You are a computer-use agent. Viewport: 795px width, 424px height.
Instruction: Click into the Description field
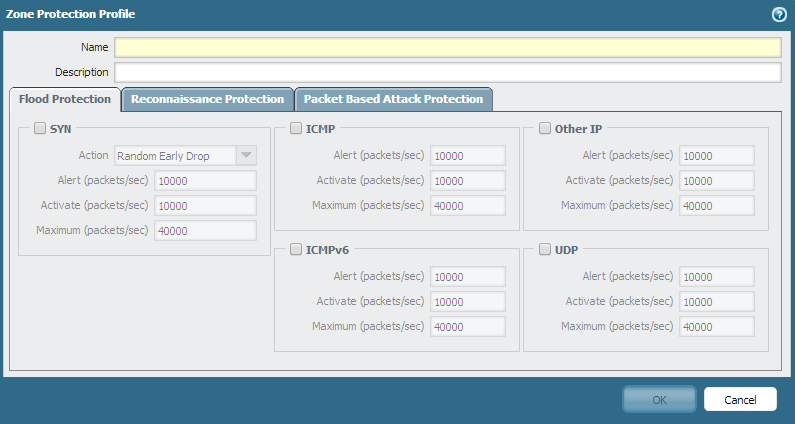[447, 72]
